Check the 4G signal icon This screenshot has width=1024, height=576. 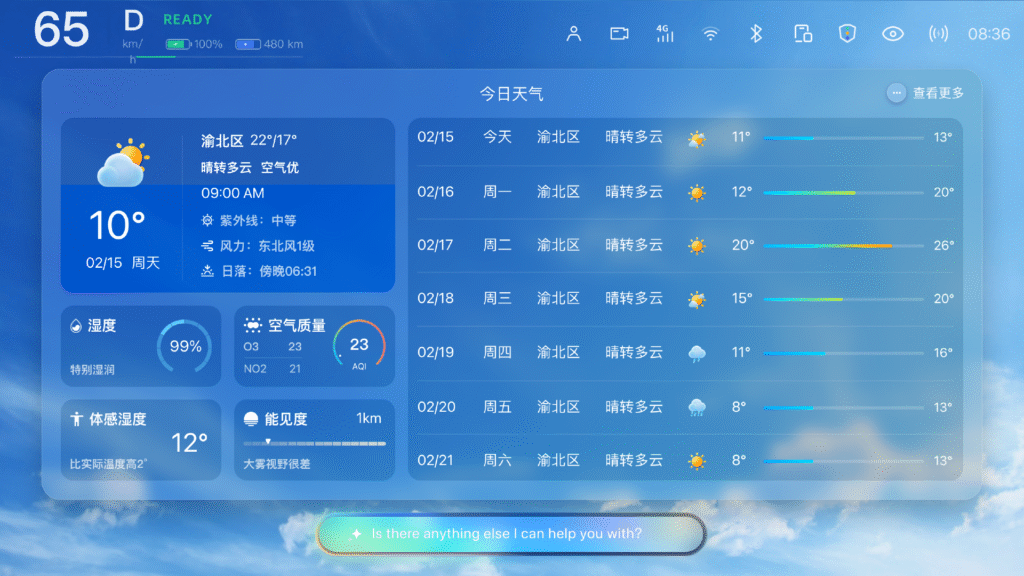click(665, 34)
